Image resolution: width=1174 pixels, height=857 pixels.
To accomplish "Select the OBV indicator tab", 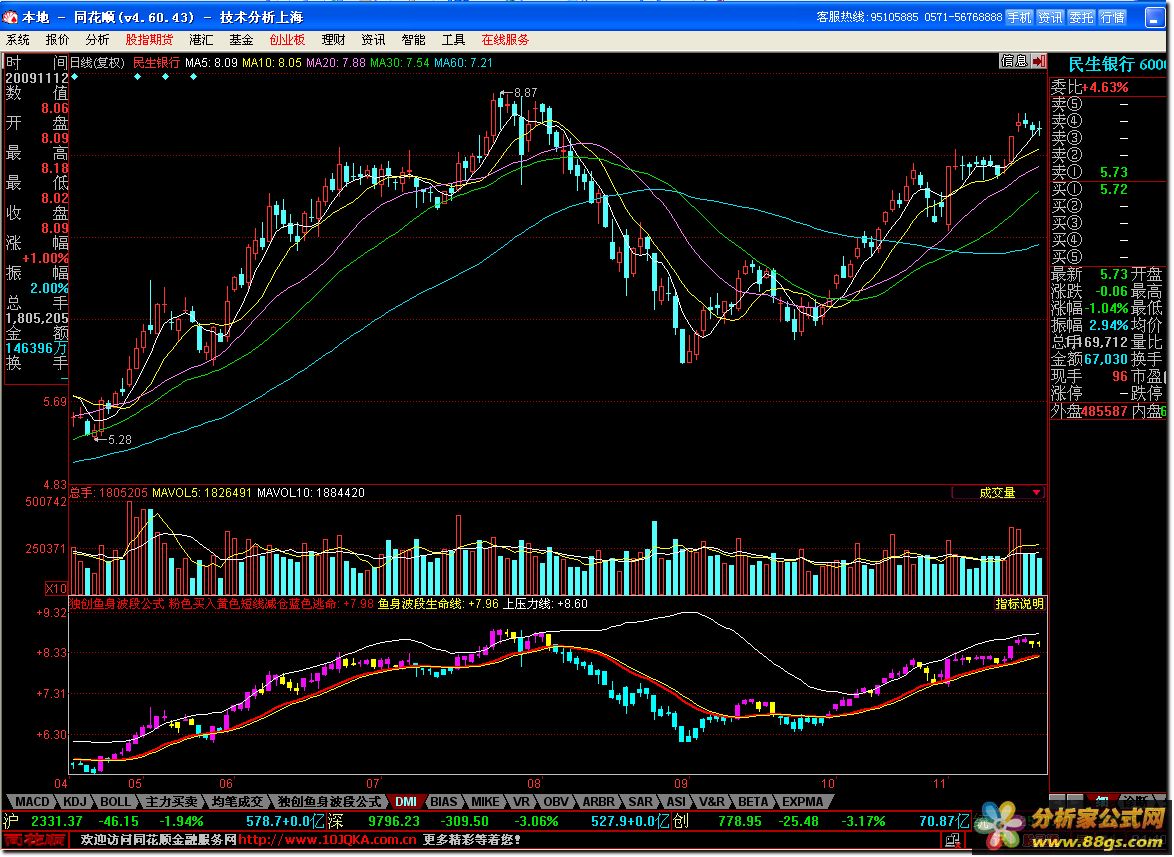I will tap(555, 802).
